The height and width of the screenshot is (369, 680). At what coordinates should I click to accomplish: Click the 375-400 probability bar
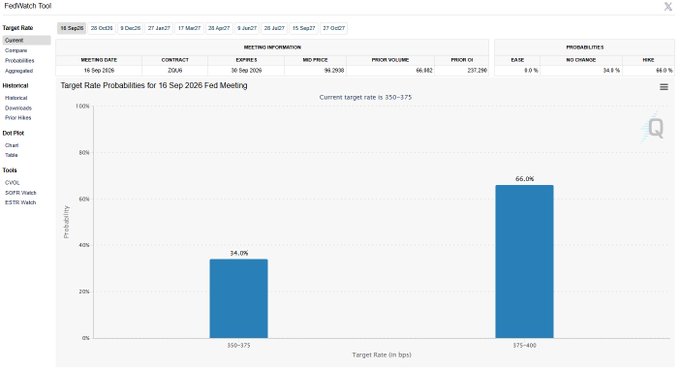[x=524, y=261]
